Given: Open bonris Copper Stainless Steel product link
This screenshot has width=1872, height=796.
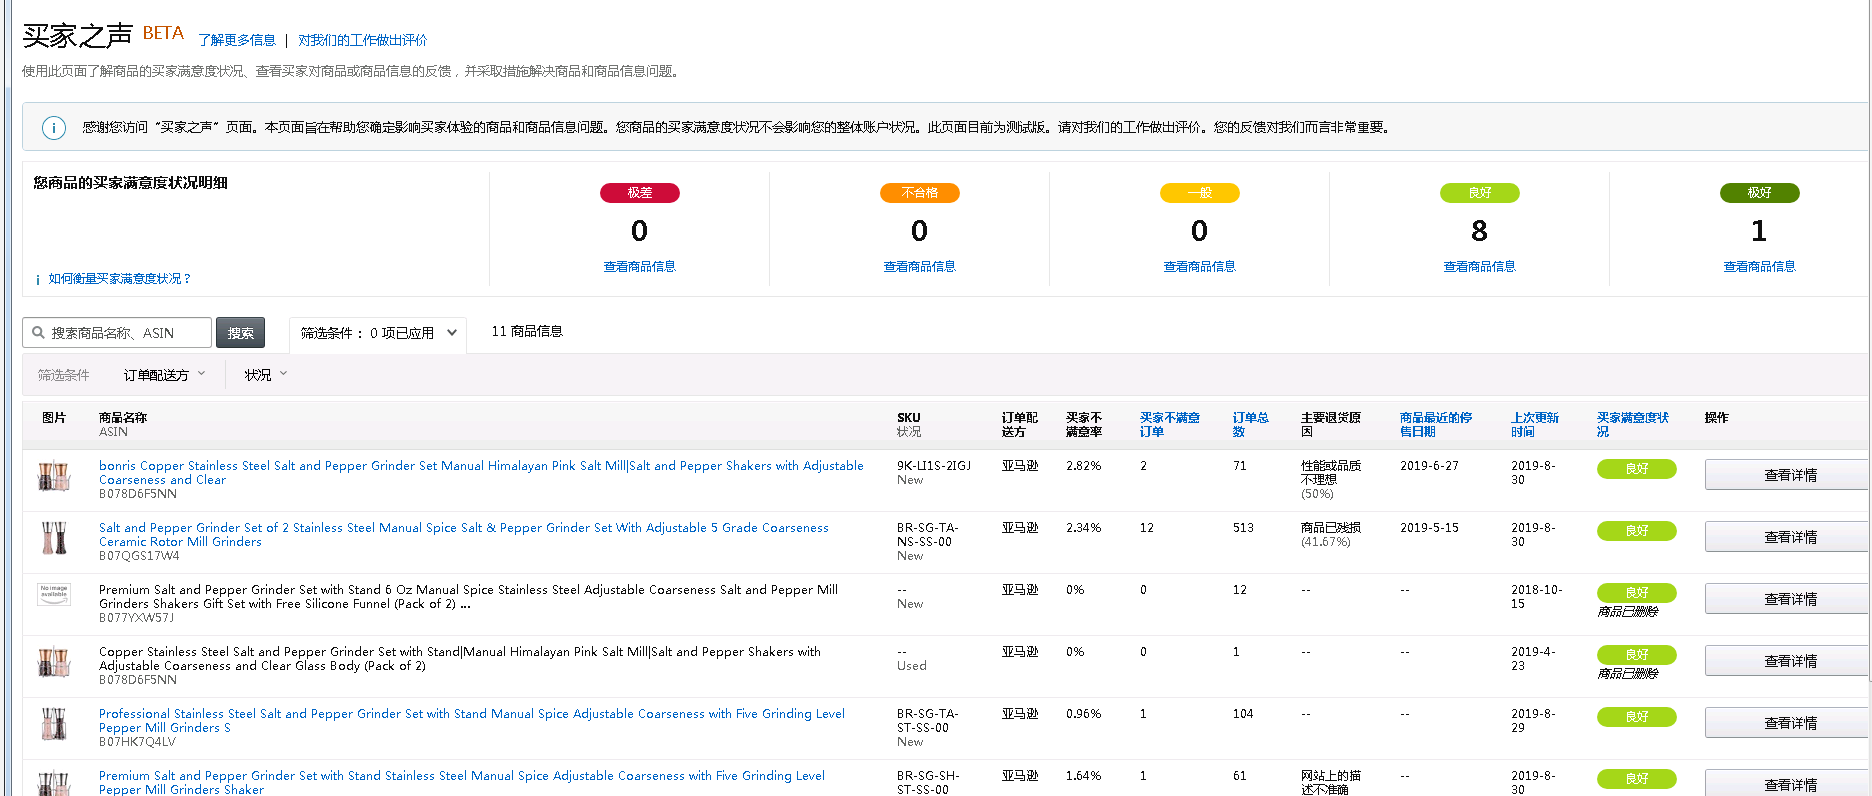Looking at the screenshot, I should pyautogui.click(x=481, y=473).
